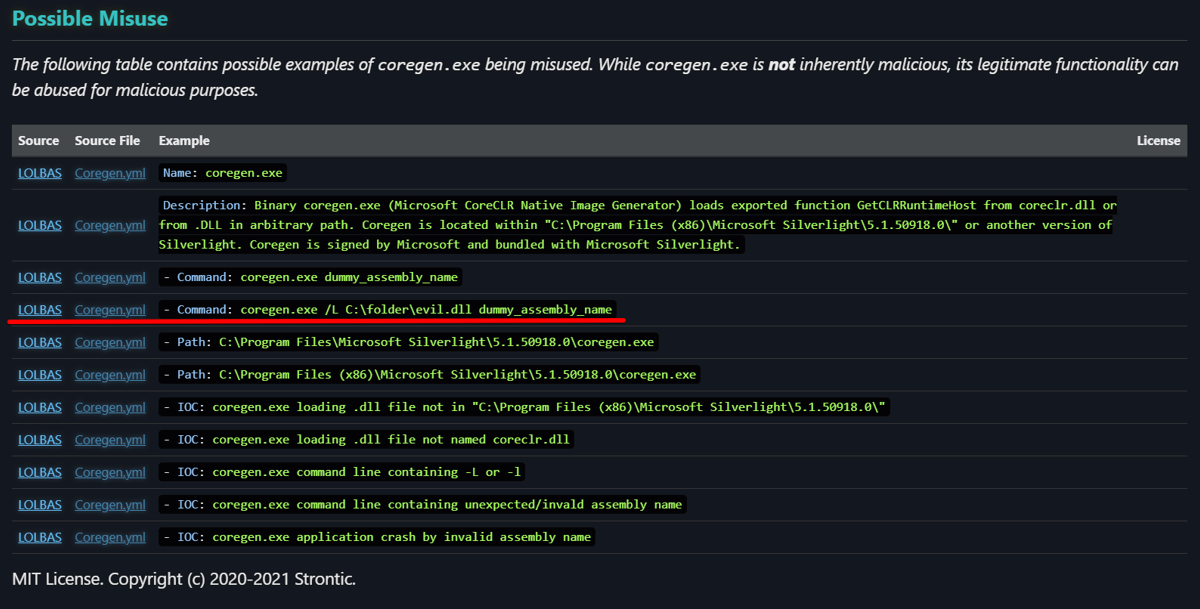Click the 'Source' column header

(39, 141)
